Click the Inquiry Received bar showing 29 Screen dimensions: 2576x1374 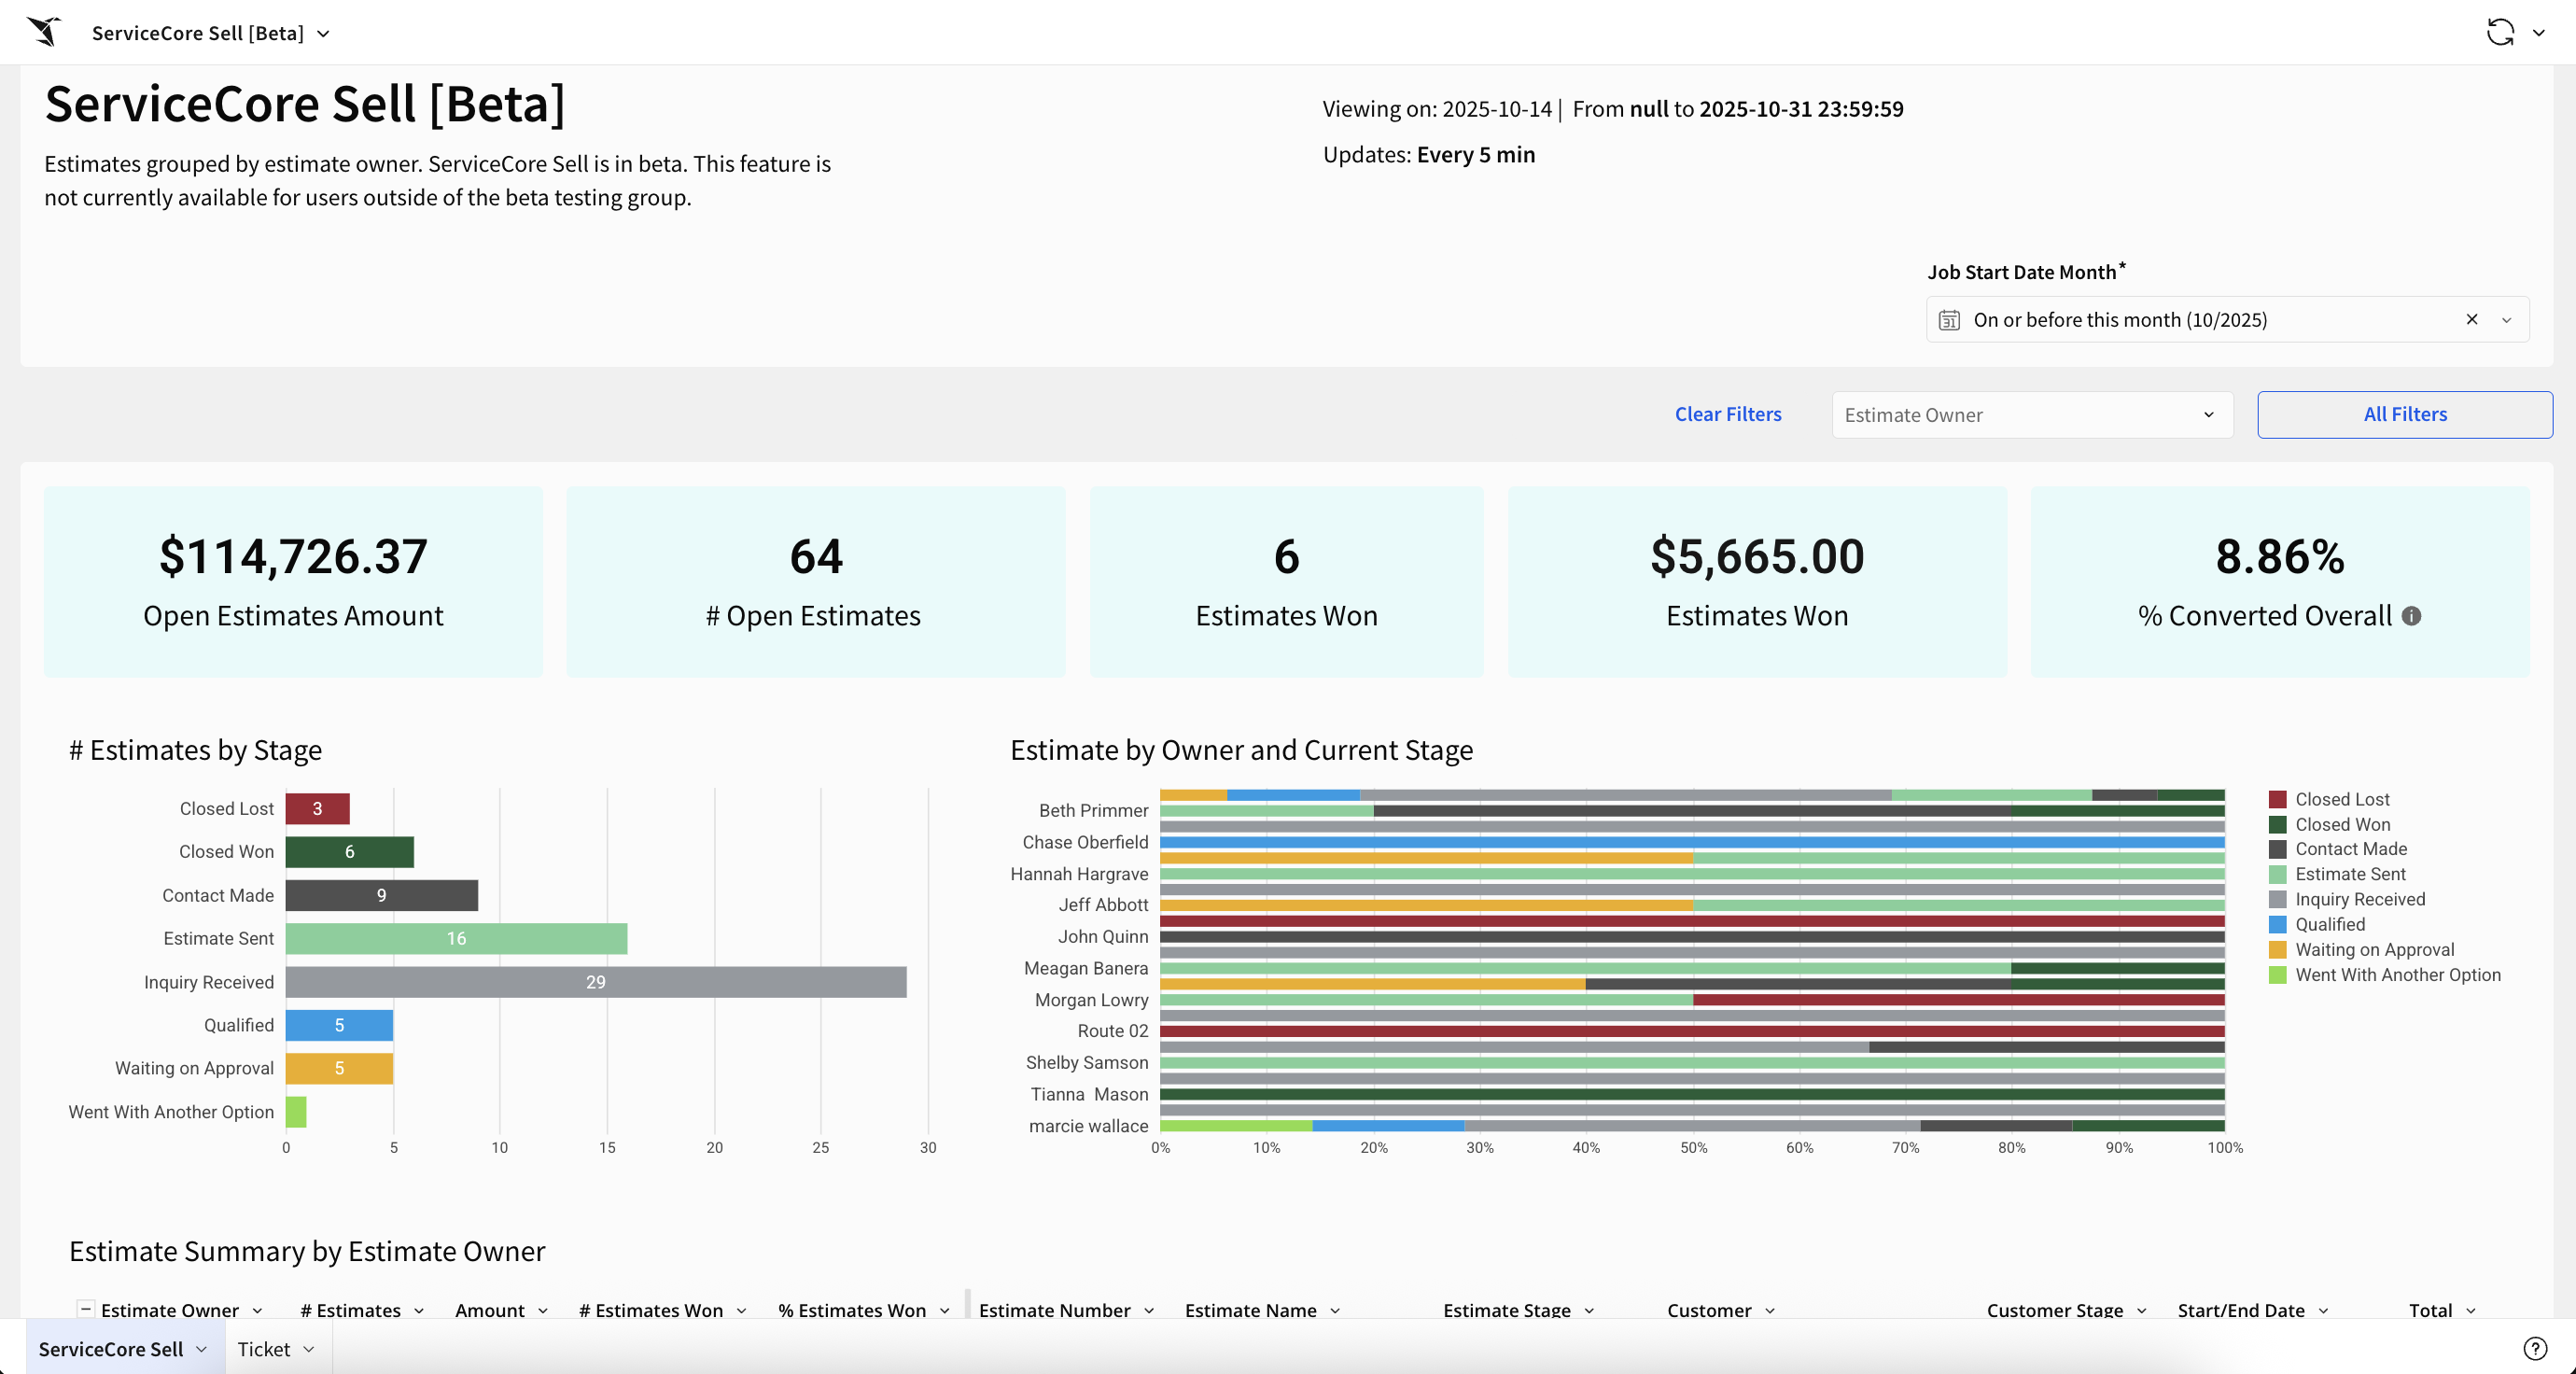coord(596,982)
